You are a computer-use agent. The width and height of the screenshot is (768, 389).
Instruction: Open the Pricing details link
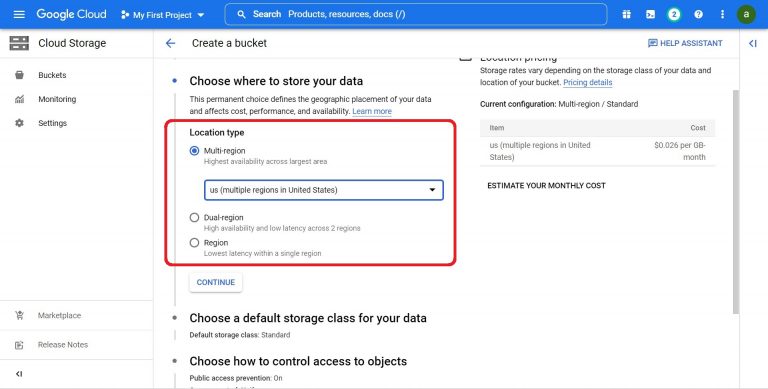[587, 82]
